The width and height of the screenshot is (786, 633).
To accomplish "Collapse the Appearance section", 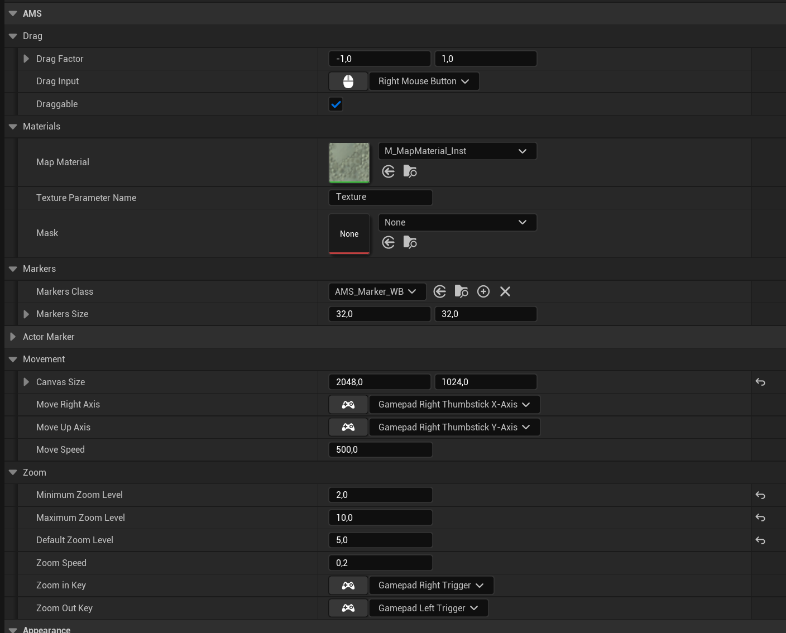I will [13, 629].
